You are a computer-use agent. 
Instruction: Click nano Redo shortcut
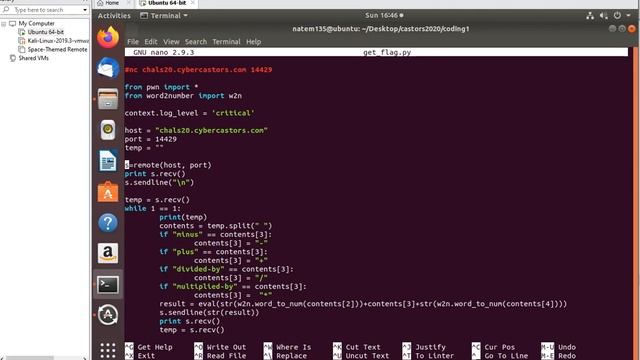559,356
